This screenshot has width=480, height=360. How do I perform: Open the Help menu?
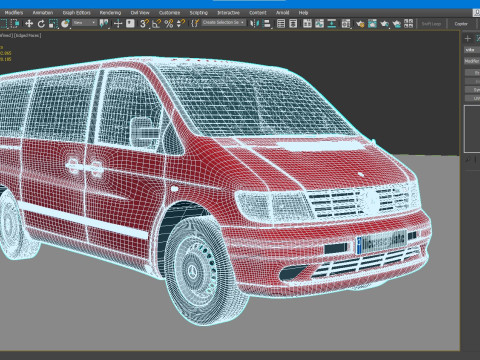pos(303,13)
